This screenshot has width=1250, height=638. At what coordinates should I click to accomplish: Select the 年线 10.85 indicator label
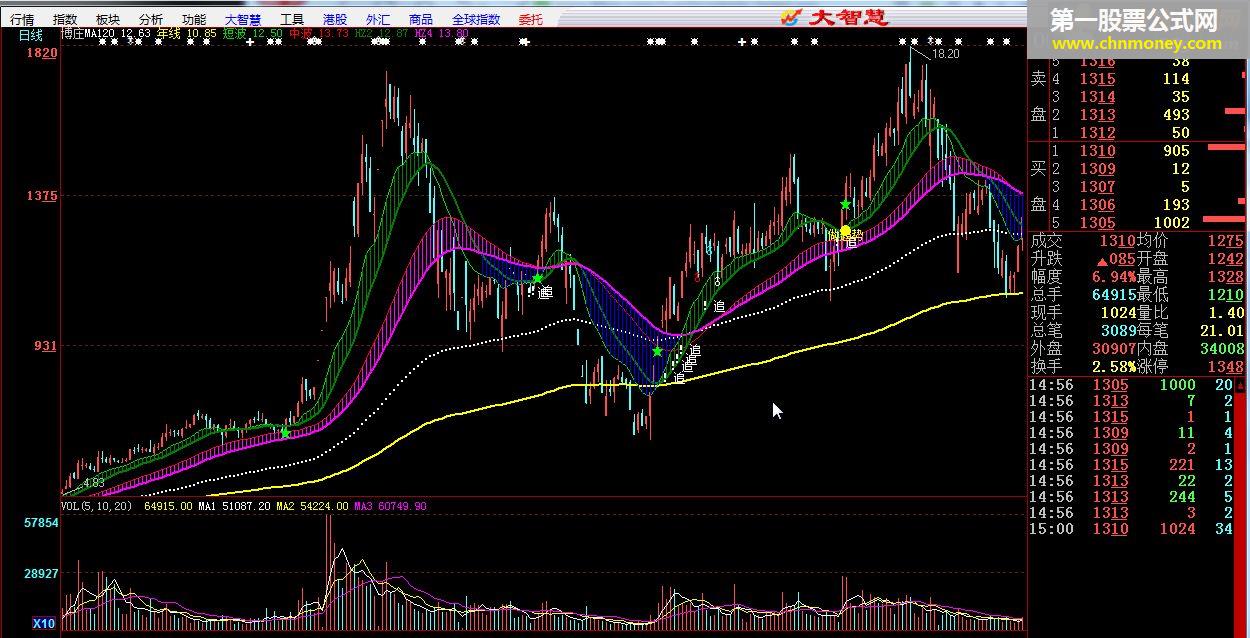186,34
